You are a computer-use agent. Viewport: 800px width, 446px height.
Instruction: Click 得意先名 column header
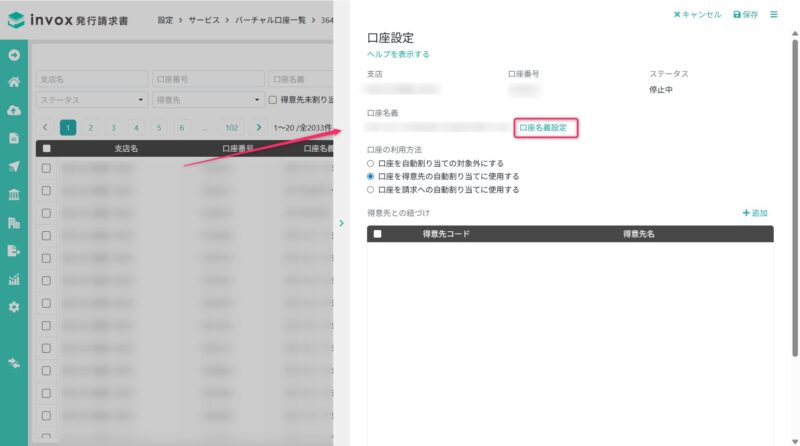[639, 234]
